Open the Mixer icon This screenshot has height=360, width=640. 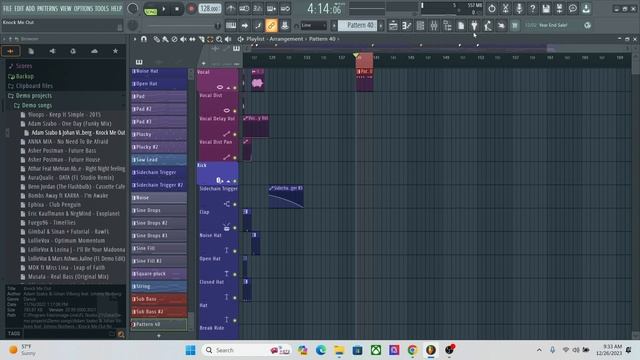tap(434, 26)
